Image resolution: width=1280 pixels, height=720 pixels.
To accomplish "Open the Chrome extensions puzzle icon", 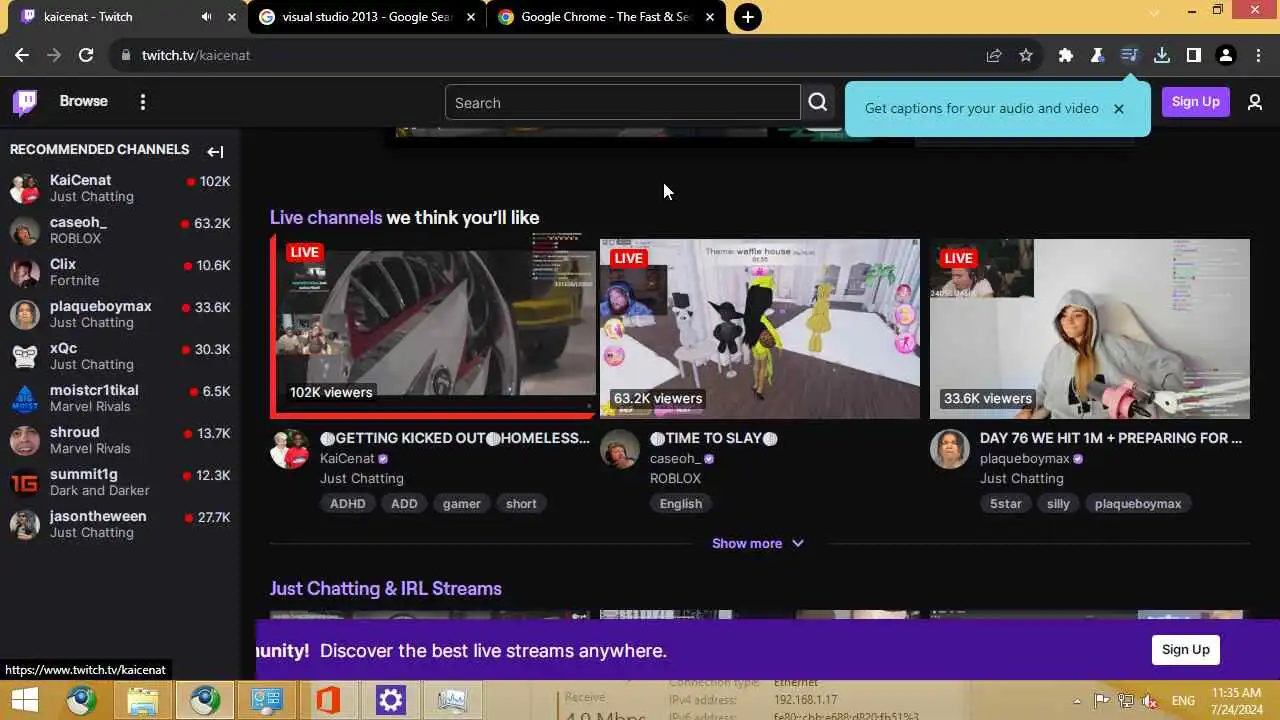I will [1066, 55].
